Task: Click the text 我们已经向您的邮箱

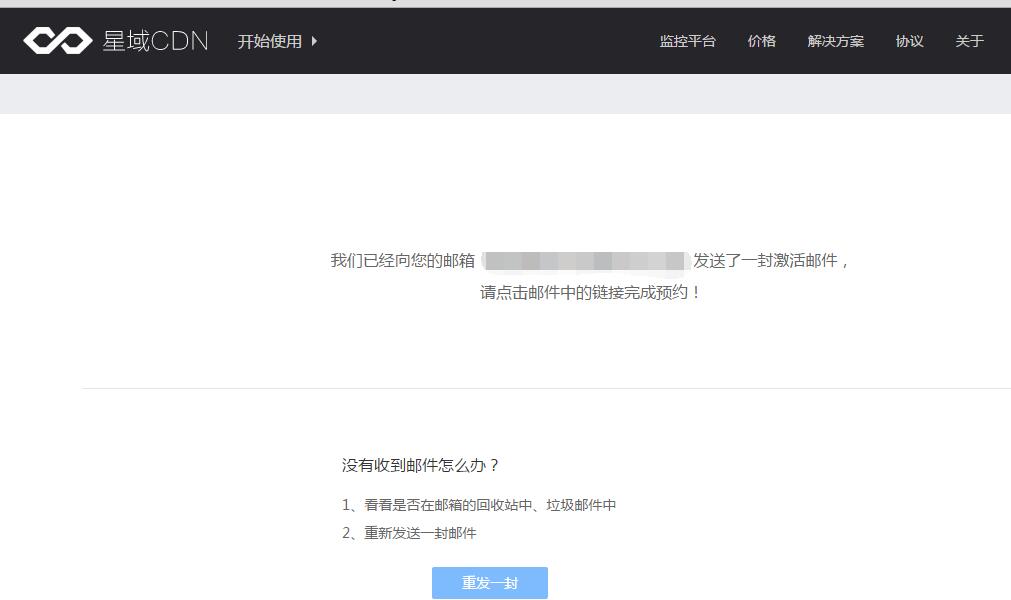Action: tap(403, 261)
